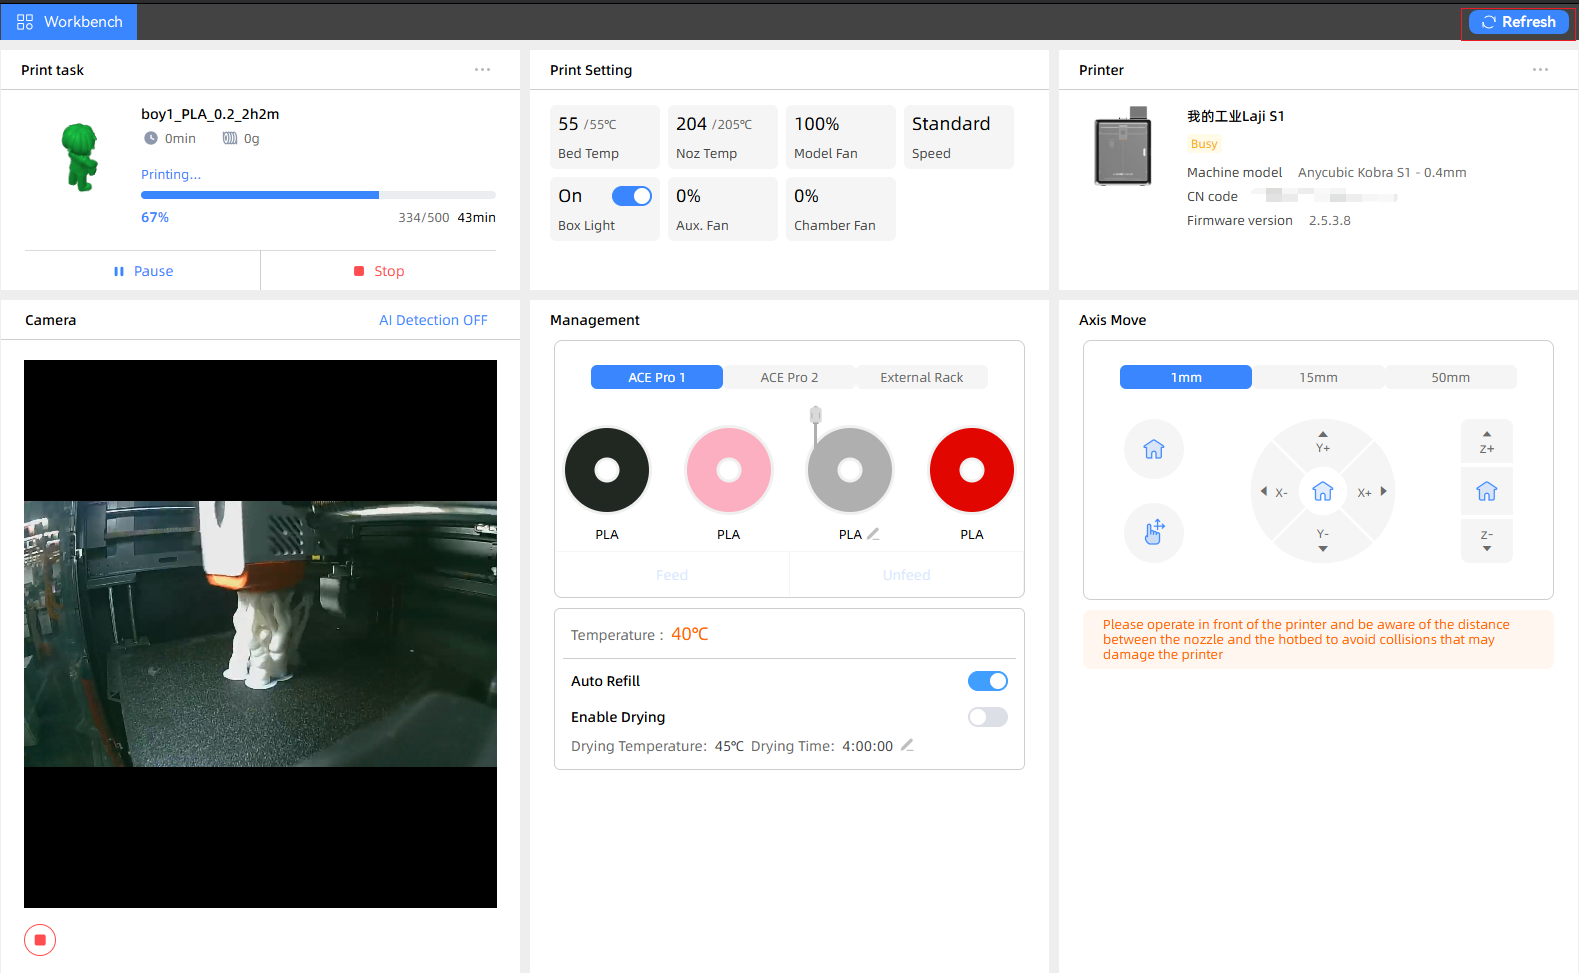
Task: Click the print progress bar
Action: pos(318,195)
